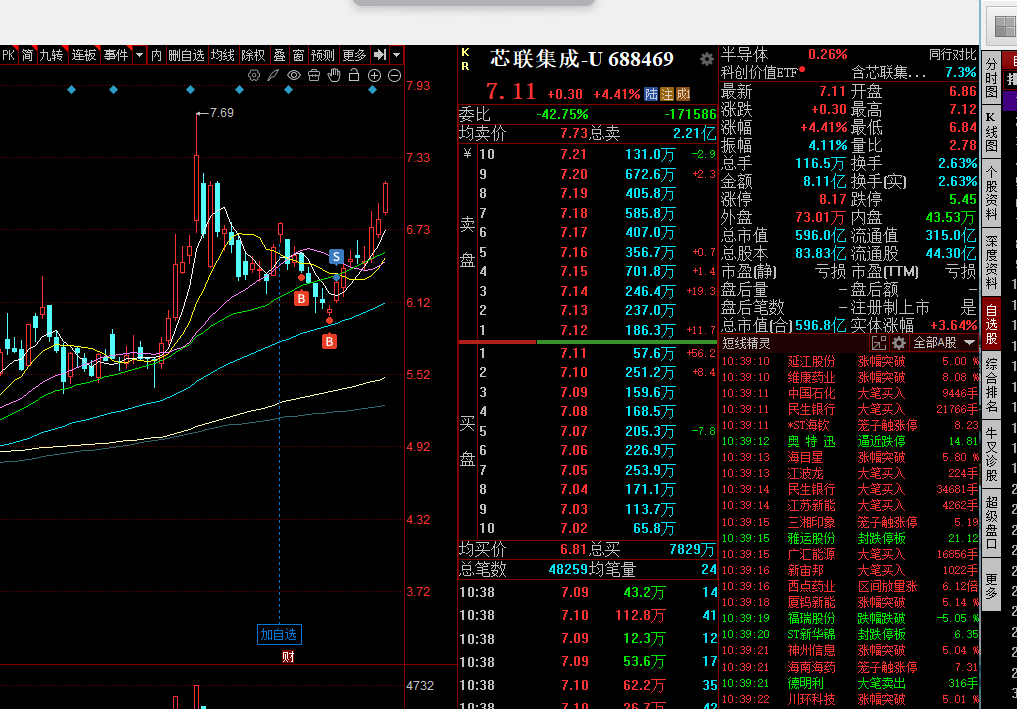Viewport: 1017px width, 709px height.
Task: Select the hand pan tool
Action: point(334,75)
